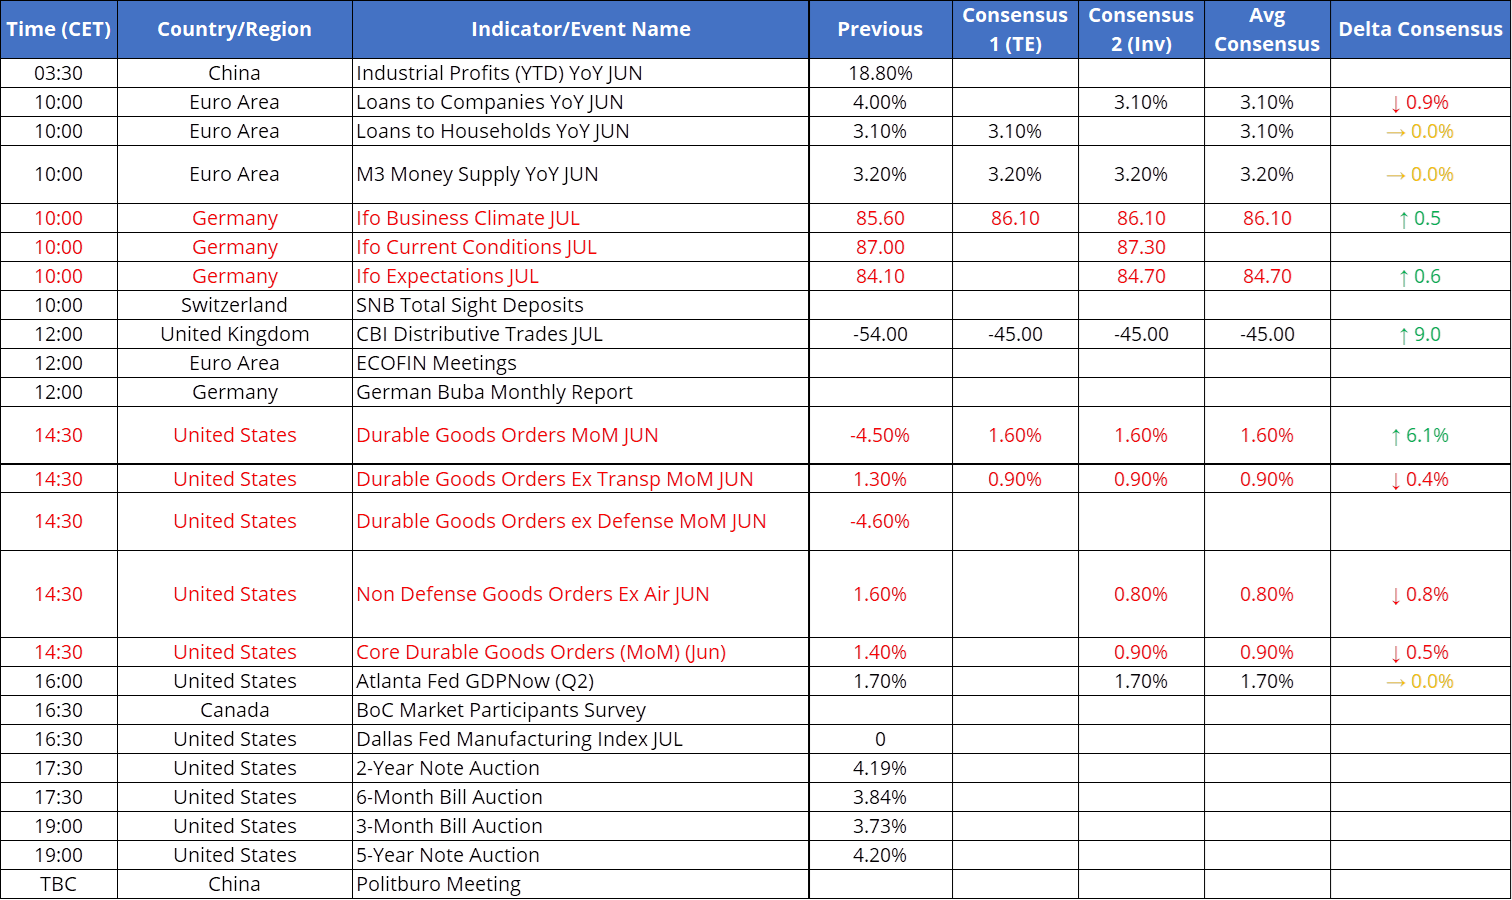Viewport: 1512px width, 900px height.
Task: Click the 3-Month Bill Auction cell
Action: pyautogui.click(x=581, y=826)
